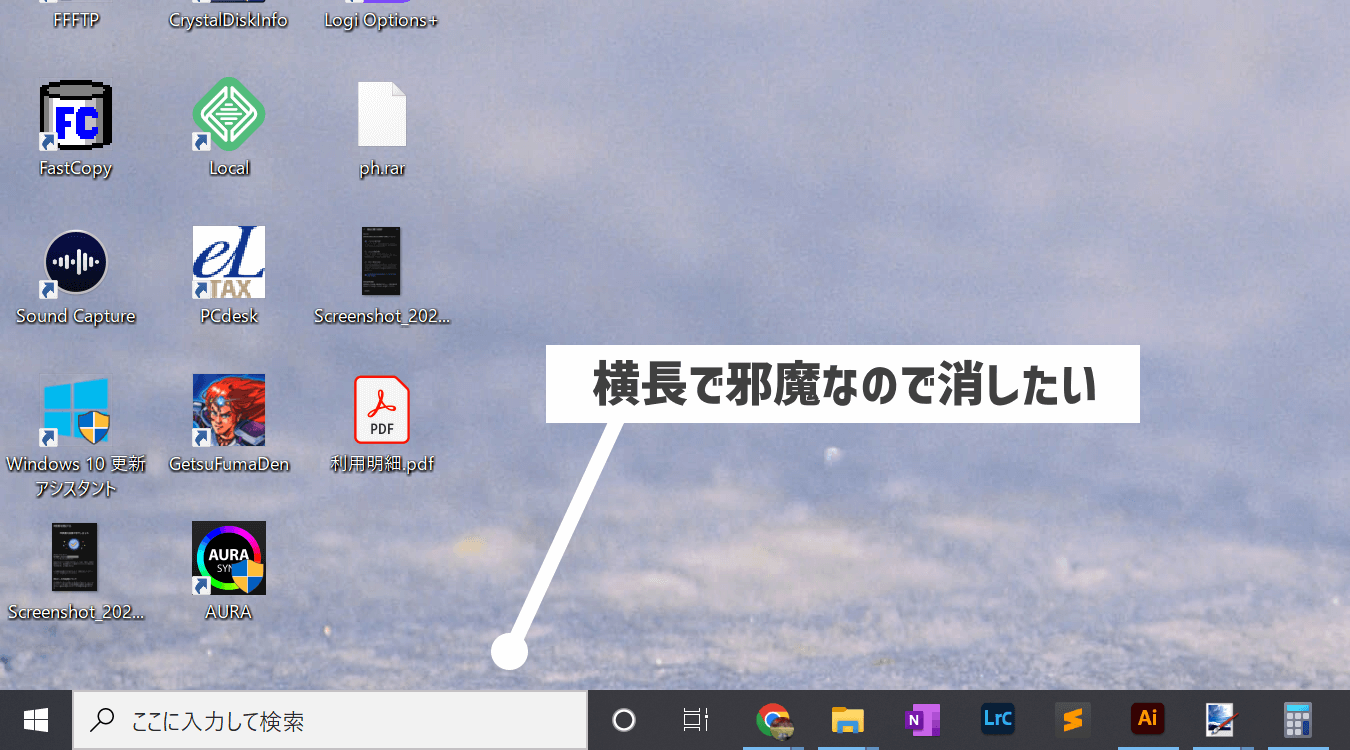Open File Explorer from the taskbar
This screenshot has height=750, width=1350.
(847, 719)
